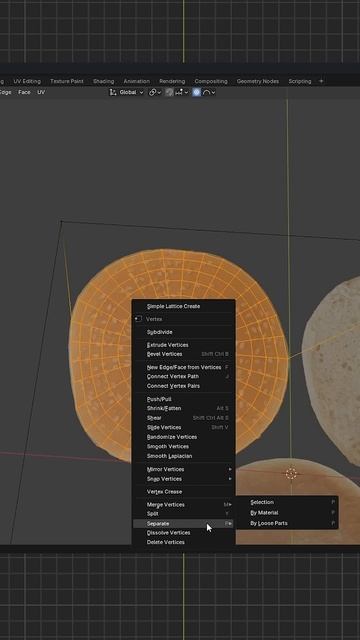This screenshot has height=640, width=360.
Task: Toggle proportional editing circle icon
Action: [x=197, y=92]
